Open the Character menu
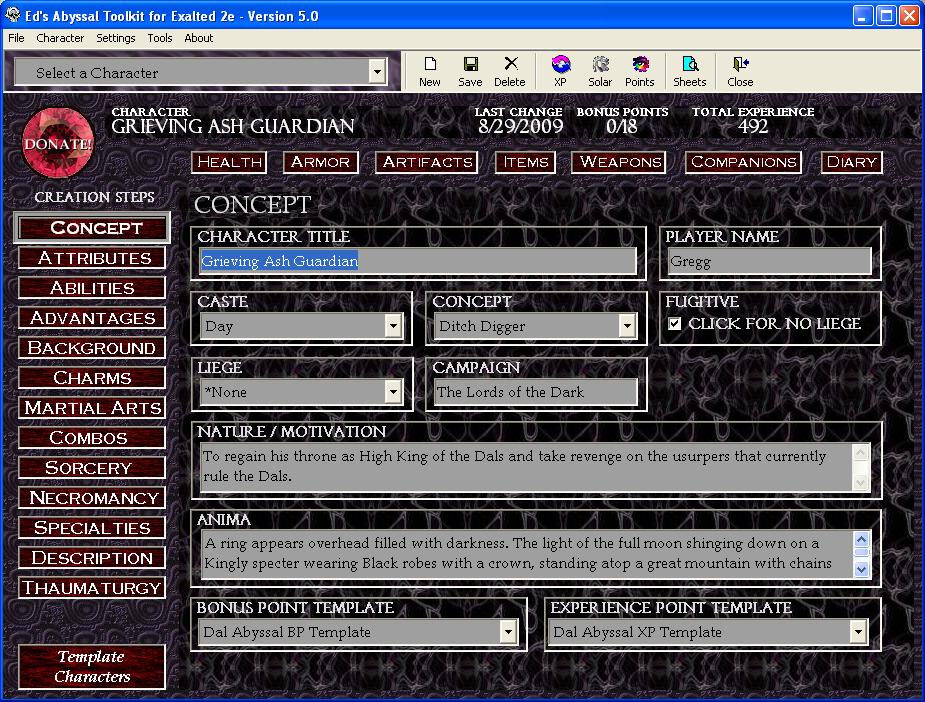This screenshot has height=702, width=925. click(x=60, y=38)
